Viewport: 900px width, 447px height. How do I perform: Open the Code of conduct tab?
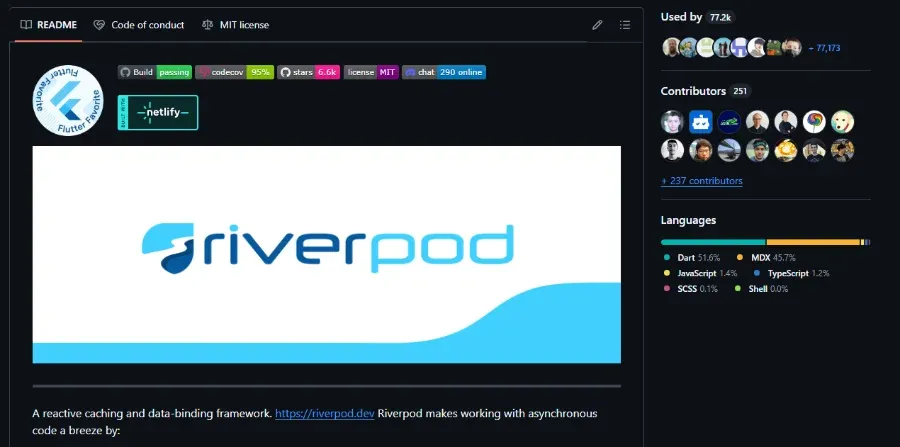(x=138, y=25)
